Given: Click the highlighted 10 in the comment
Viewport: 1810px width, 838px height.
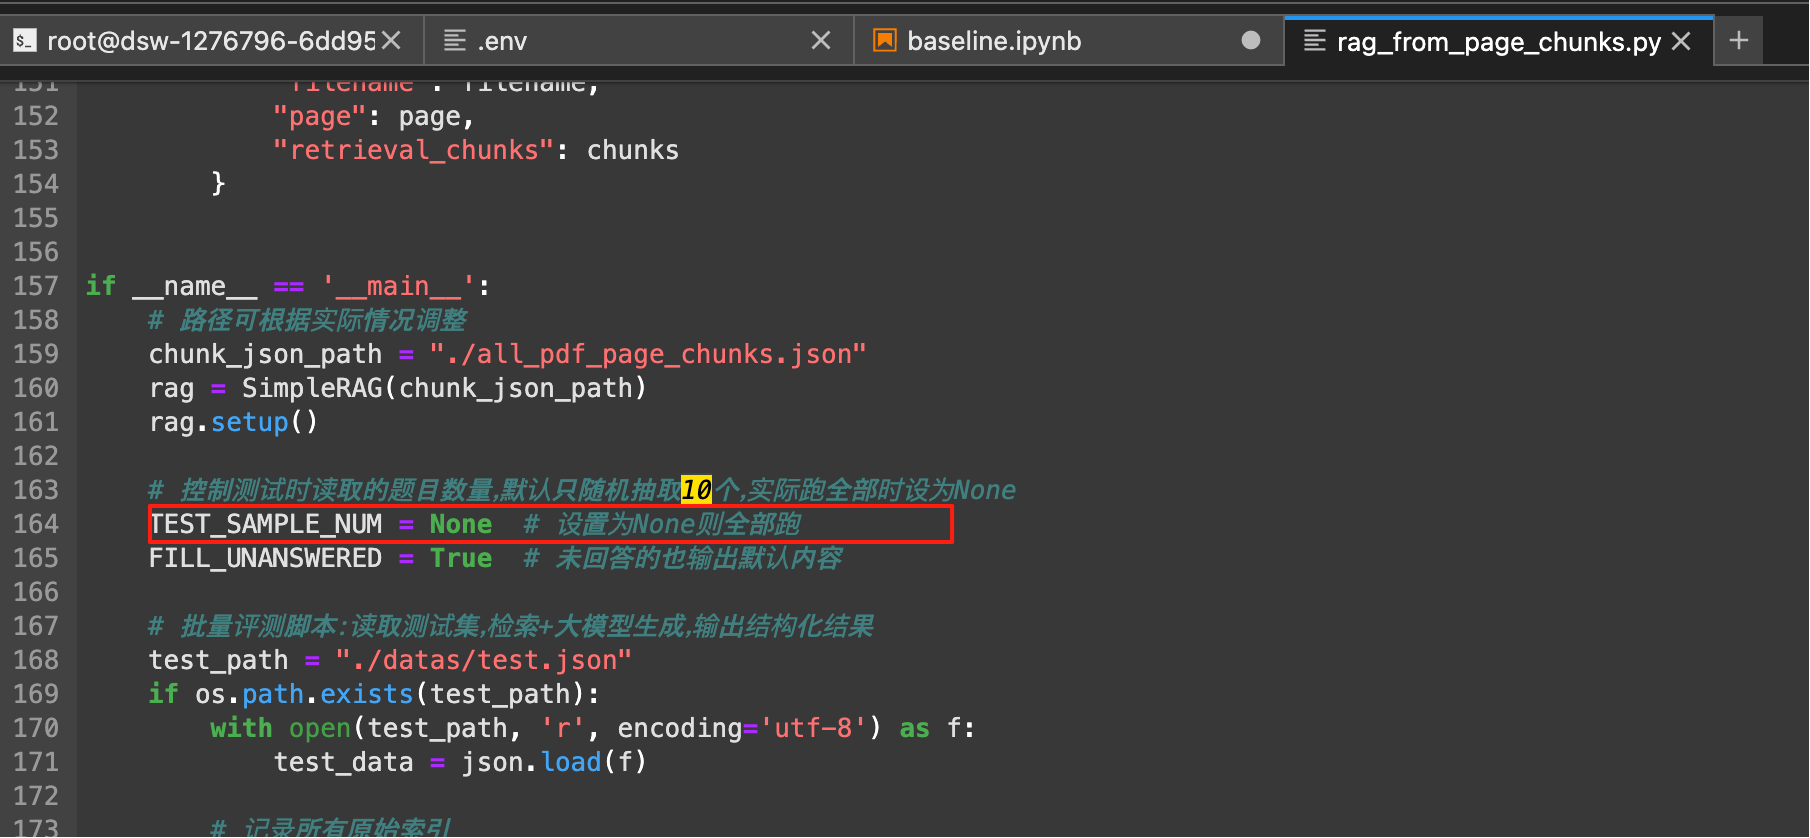Looking at the screenshot, I should [696, 490].
